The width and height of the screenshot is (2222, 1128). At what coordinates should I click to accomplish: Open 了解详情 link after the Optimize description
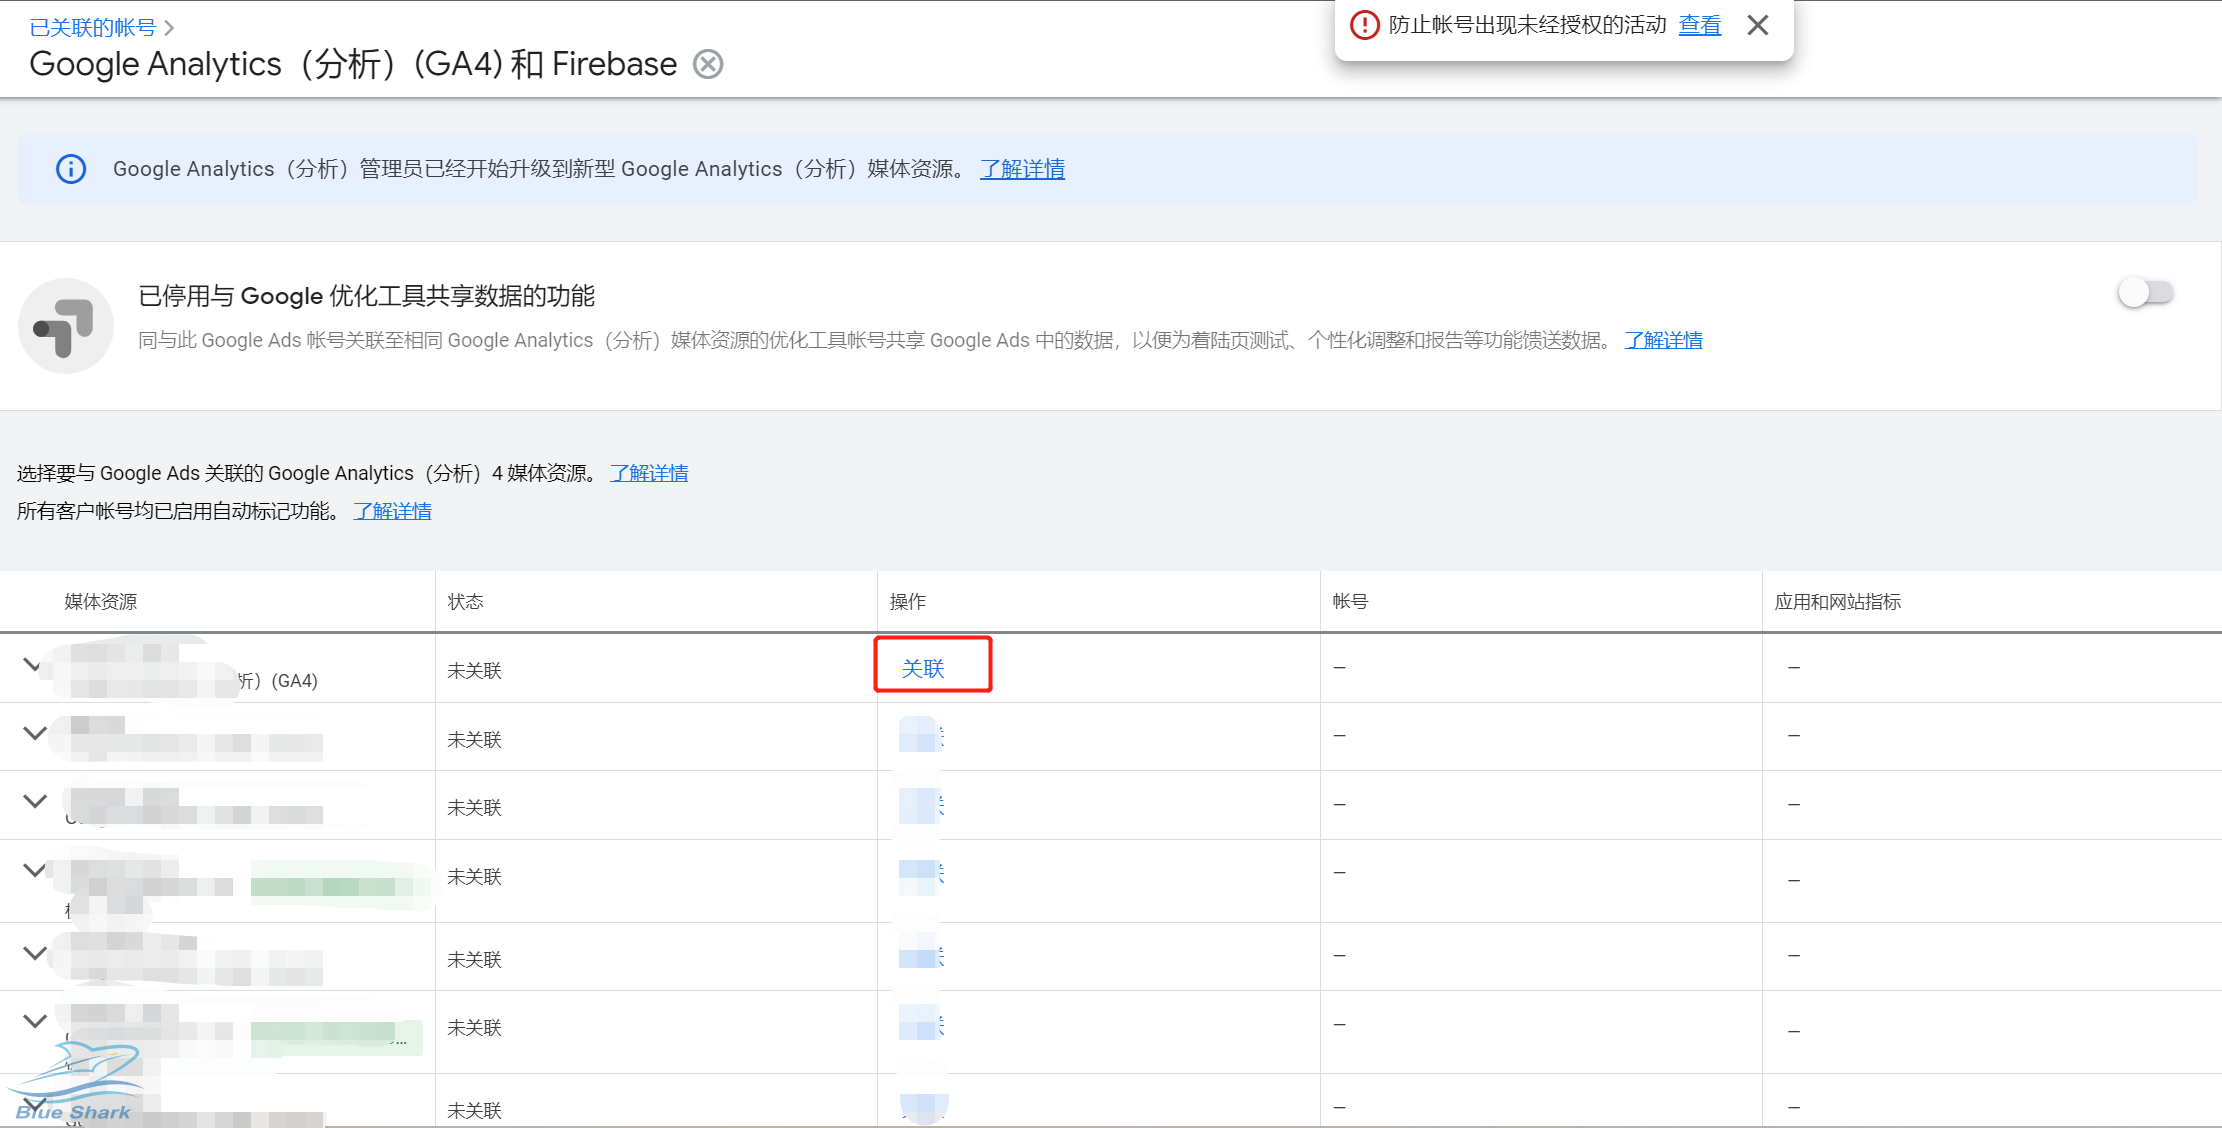click(1663, 340)
